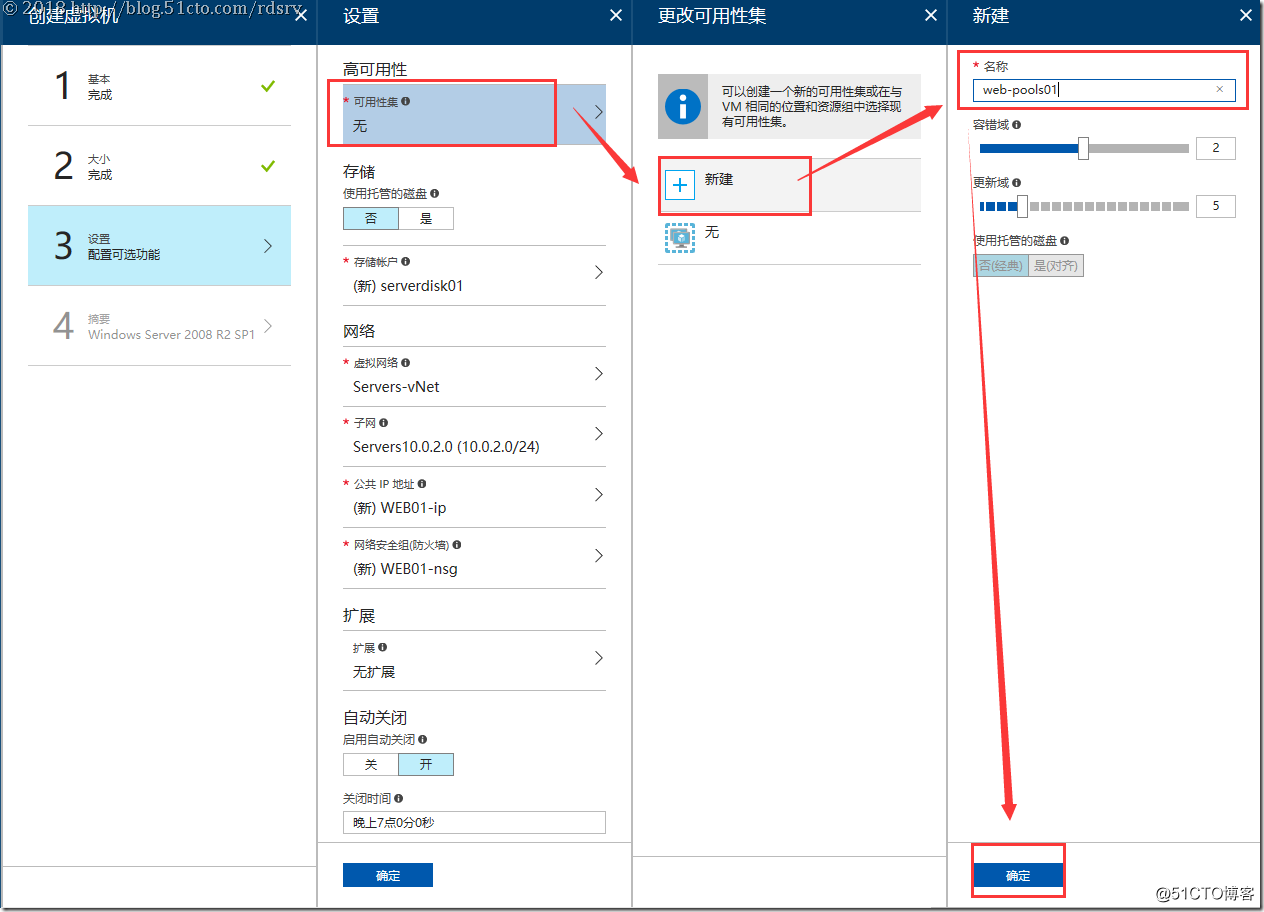Click info icon next to 虚拟网络
Image resolution: width=1264 pixels, height=912 pixels.
pos(405,363)
